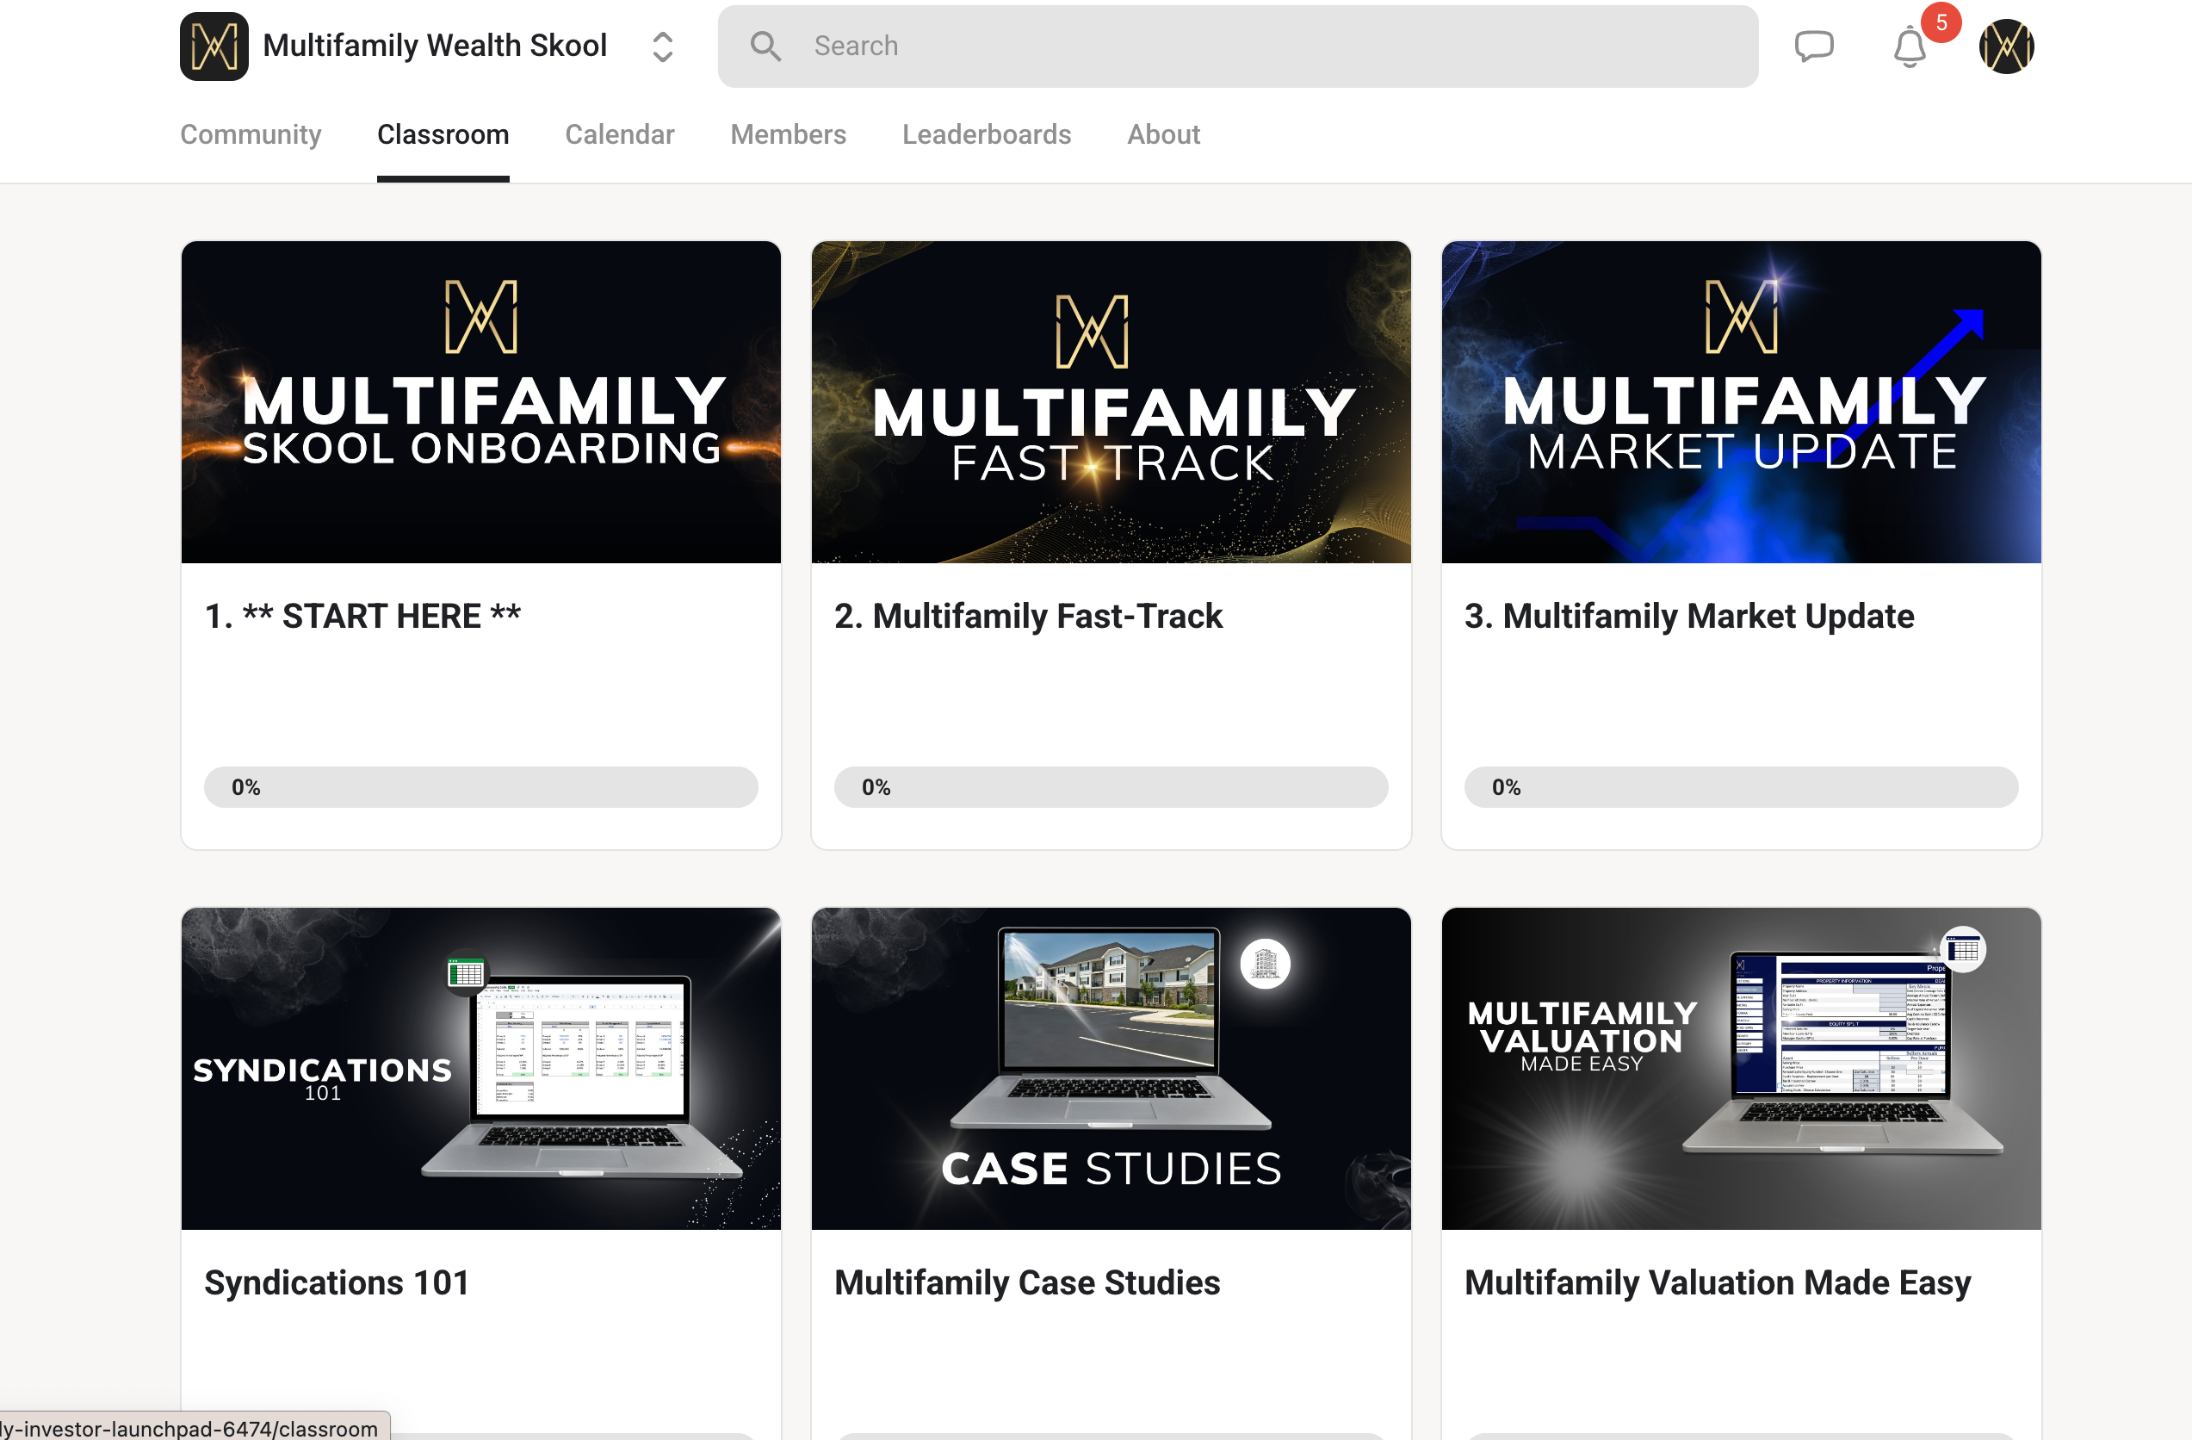Expand the community switcher chevrons
Viewport: 2192px width, 1440px height.
tap(662, 46)
